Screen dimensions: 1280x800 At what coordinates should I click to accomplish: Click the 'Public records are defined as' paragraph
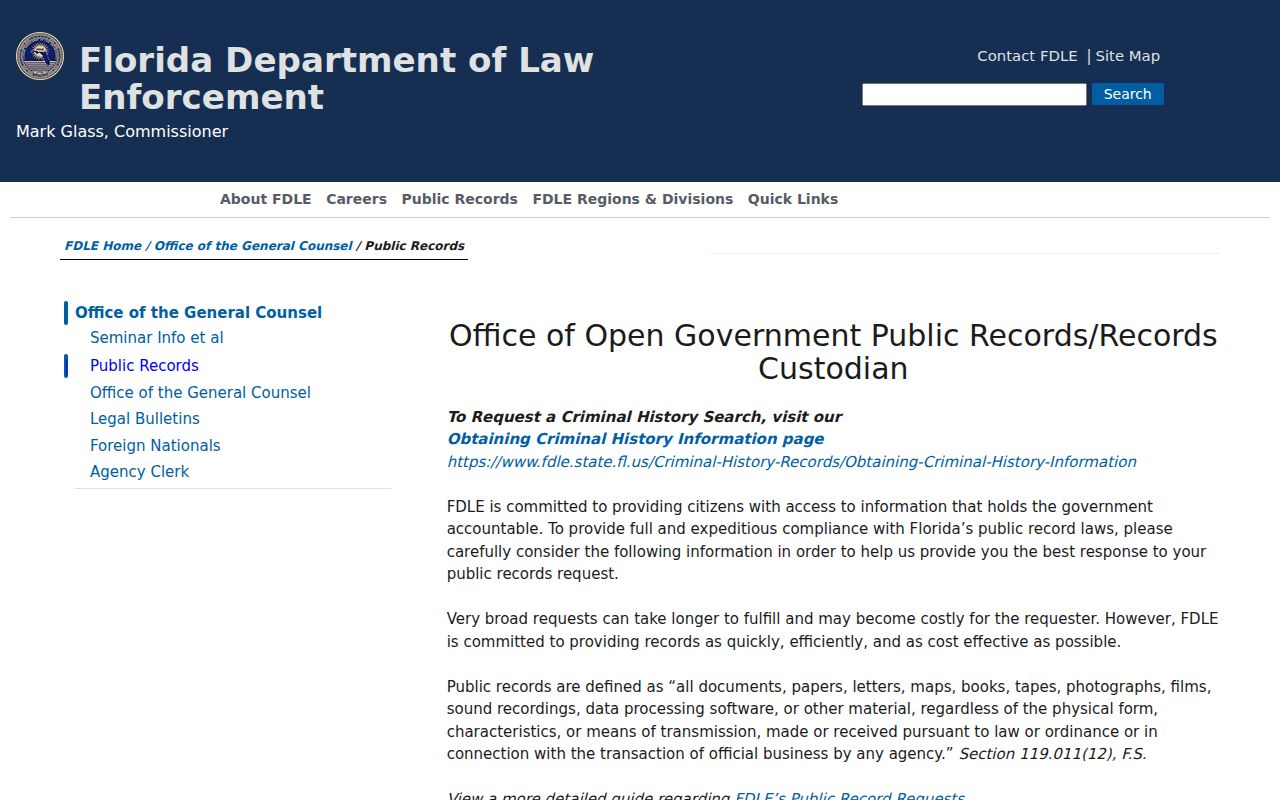coord(833,720)
